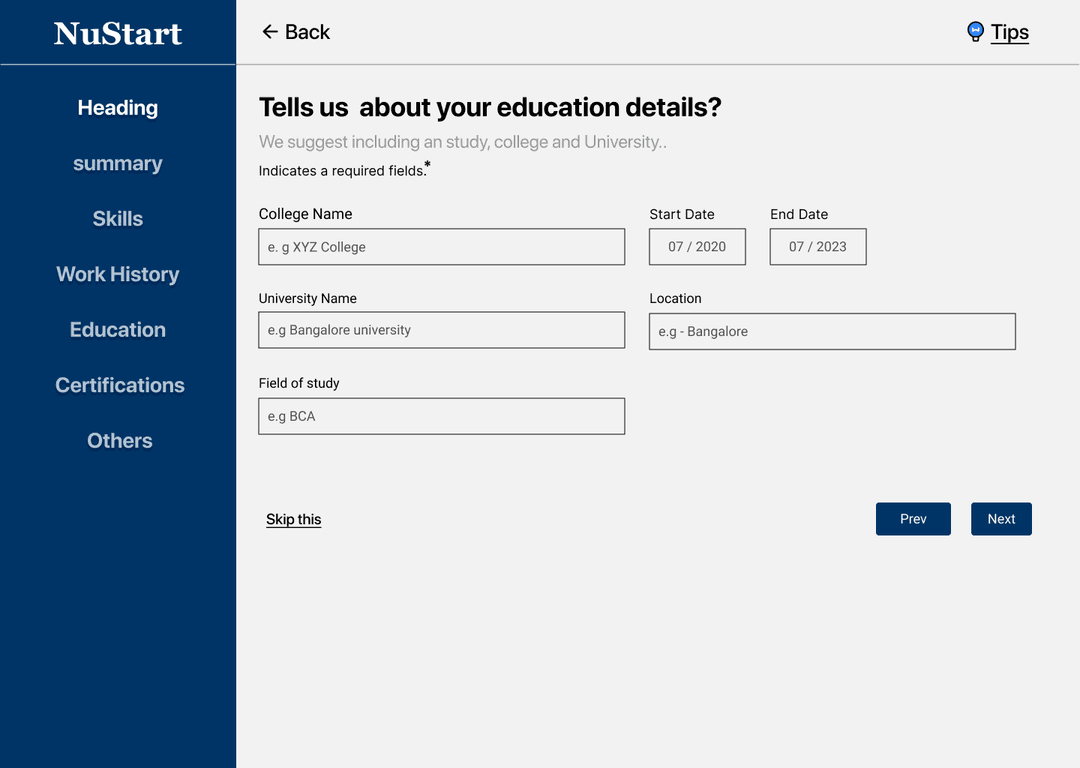
Task: Go to the Heading section
Action: pos(118,108)
